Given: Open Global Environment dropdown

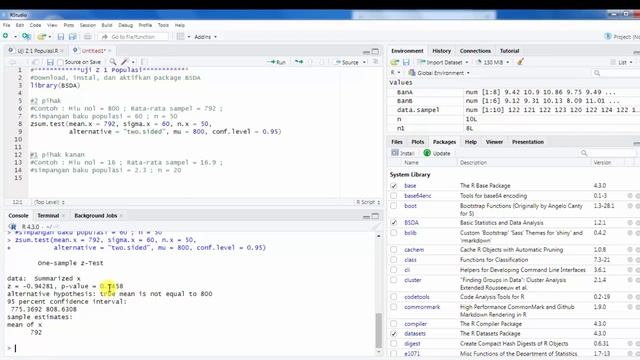Looking at the screenshot, I should click(439, 73).
